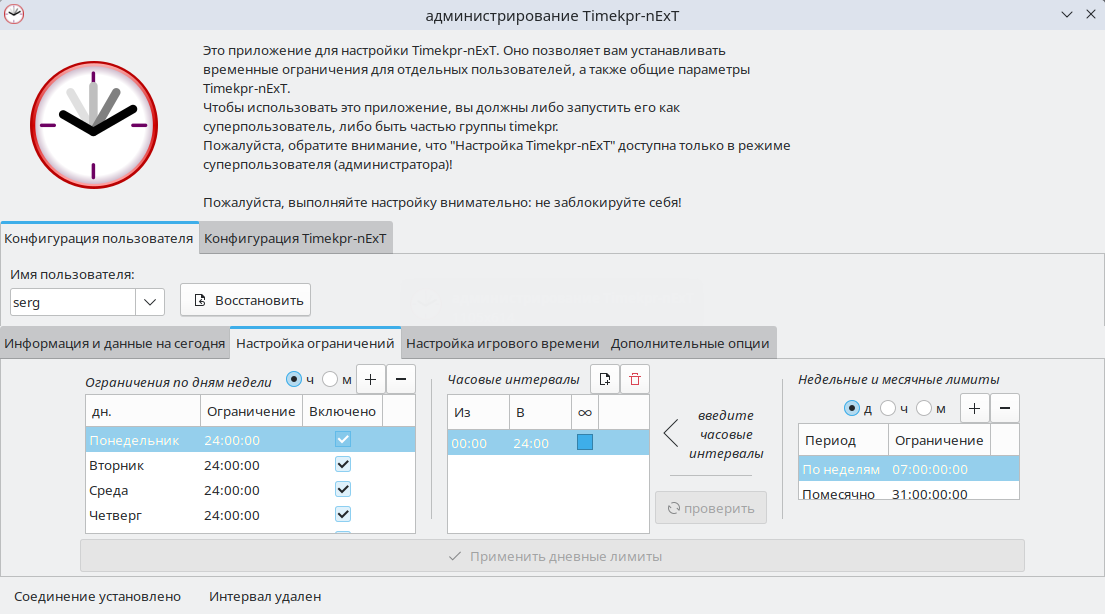
Task: Click Среда limit value 24:00:00
Action: 232,490
